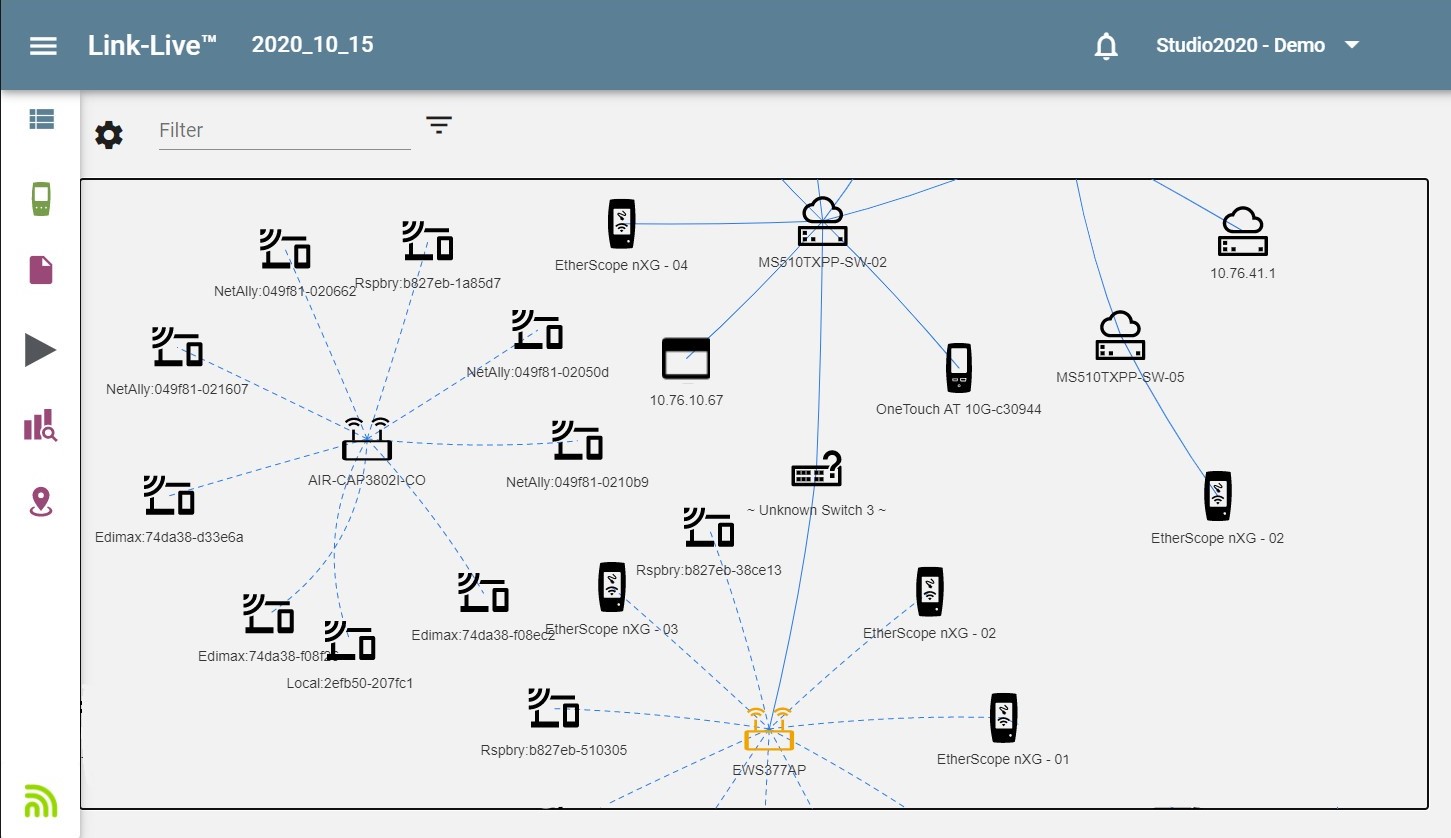
Task: Click the green Wi-Fi signal status icon
Action: 41,799
